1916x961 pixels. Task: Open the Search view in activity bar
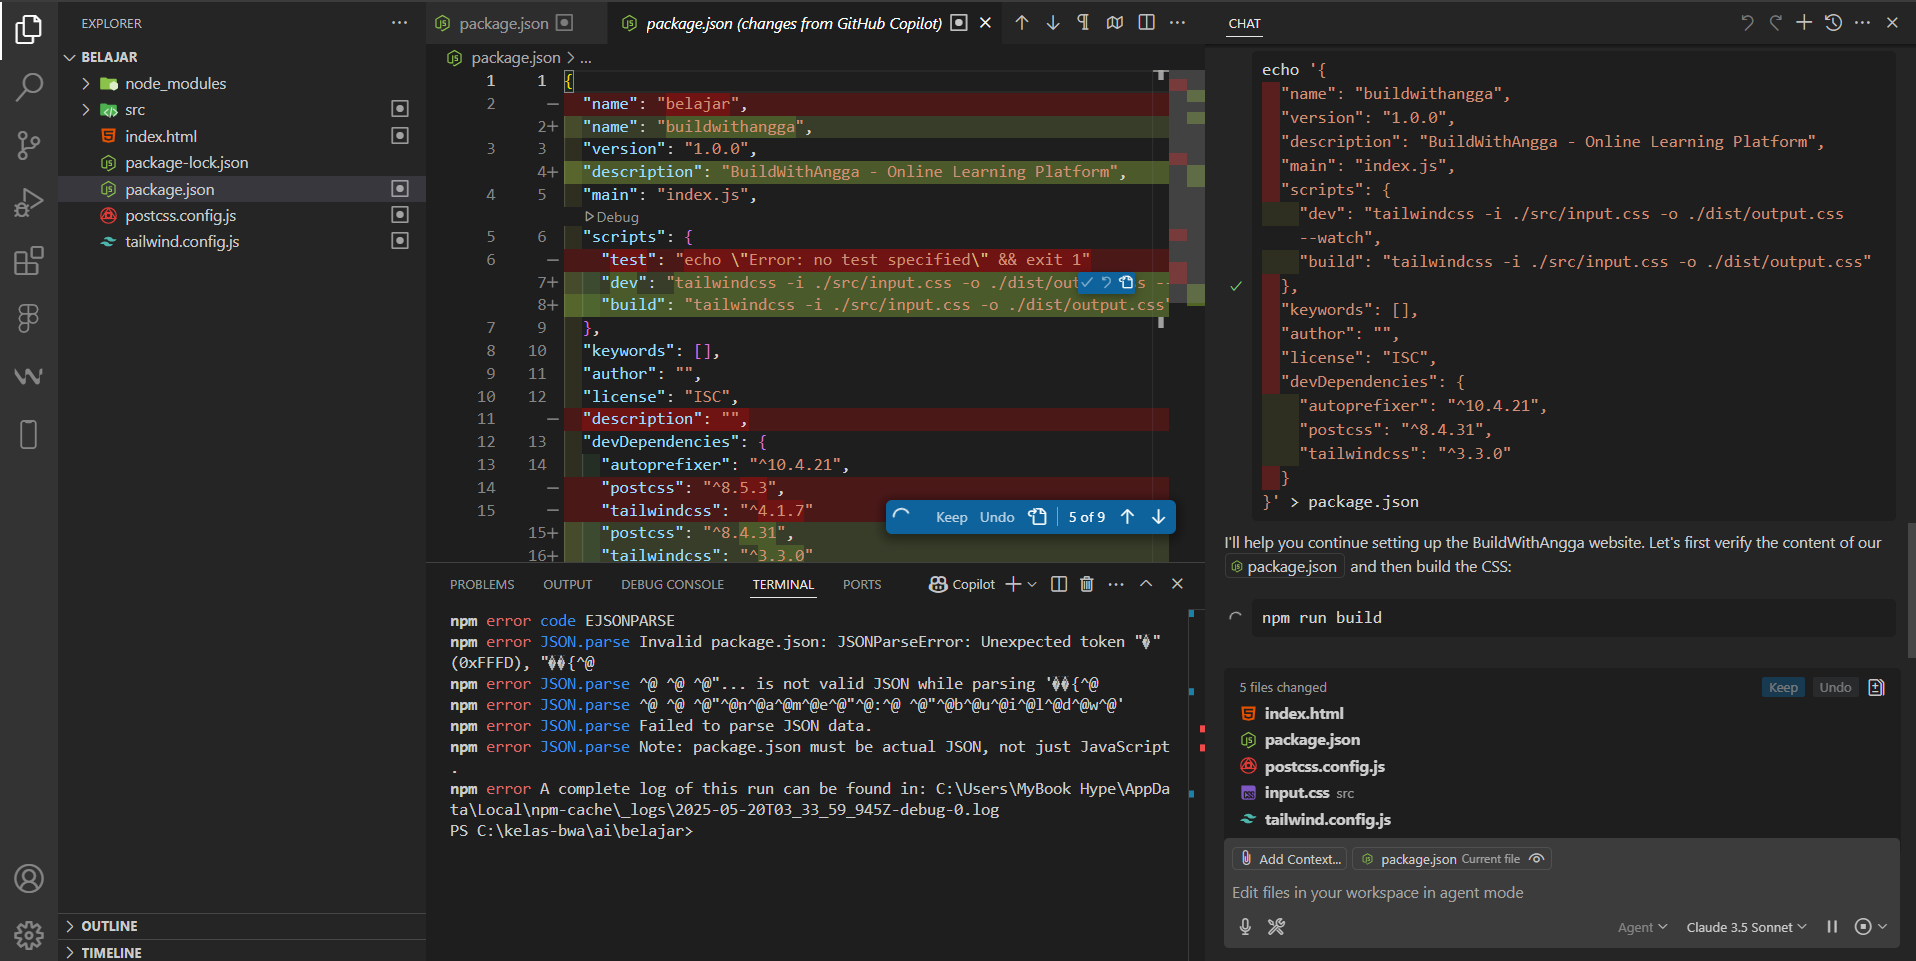pos(29,88)
